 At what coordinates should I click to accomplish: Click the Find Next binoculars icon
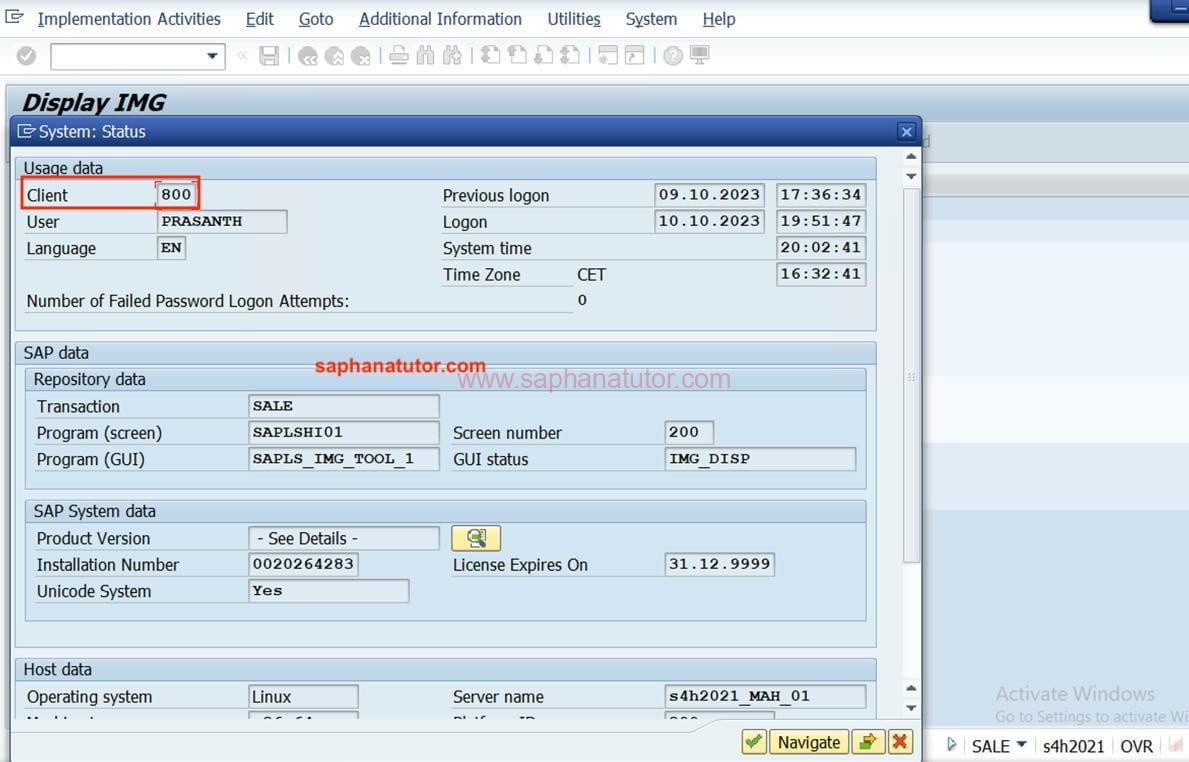point(453,55)
